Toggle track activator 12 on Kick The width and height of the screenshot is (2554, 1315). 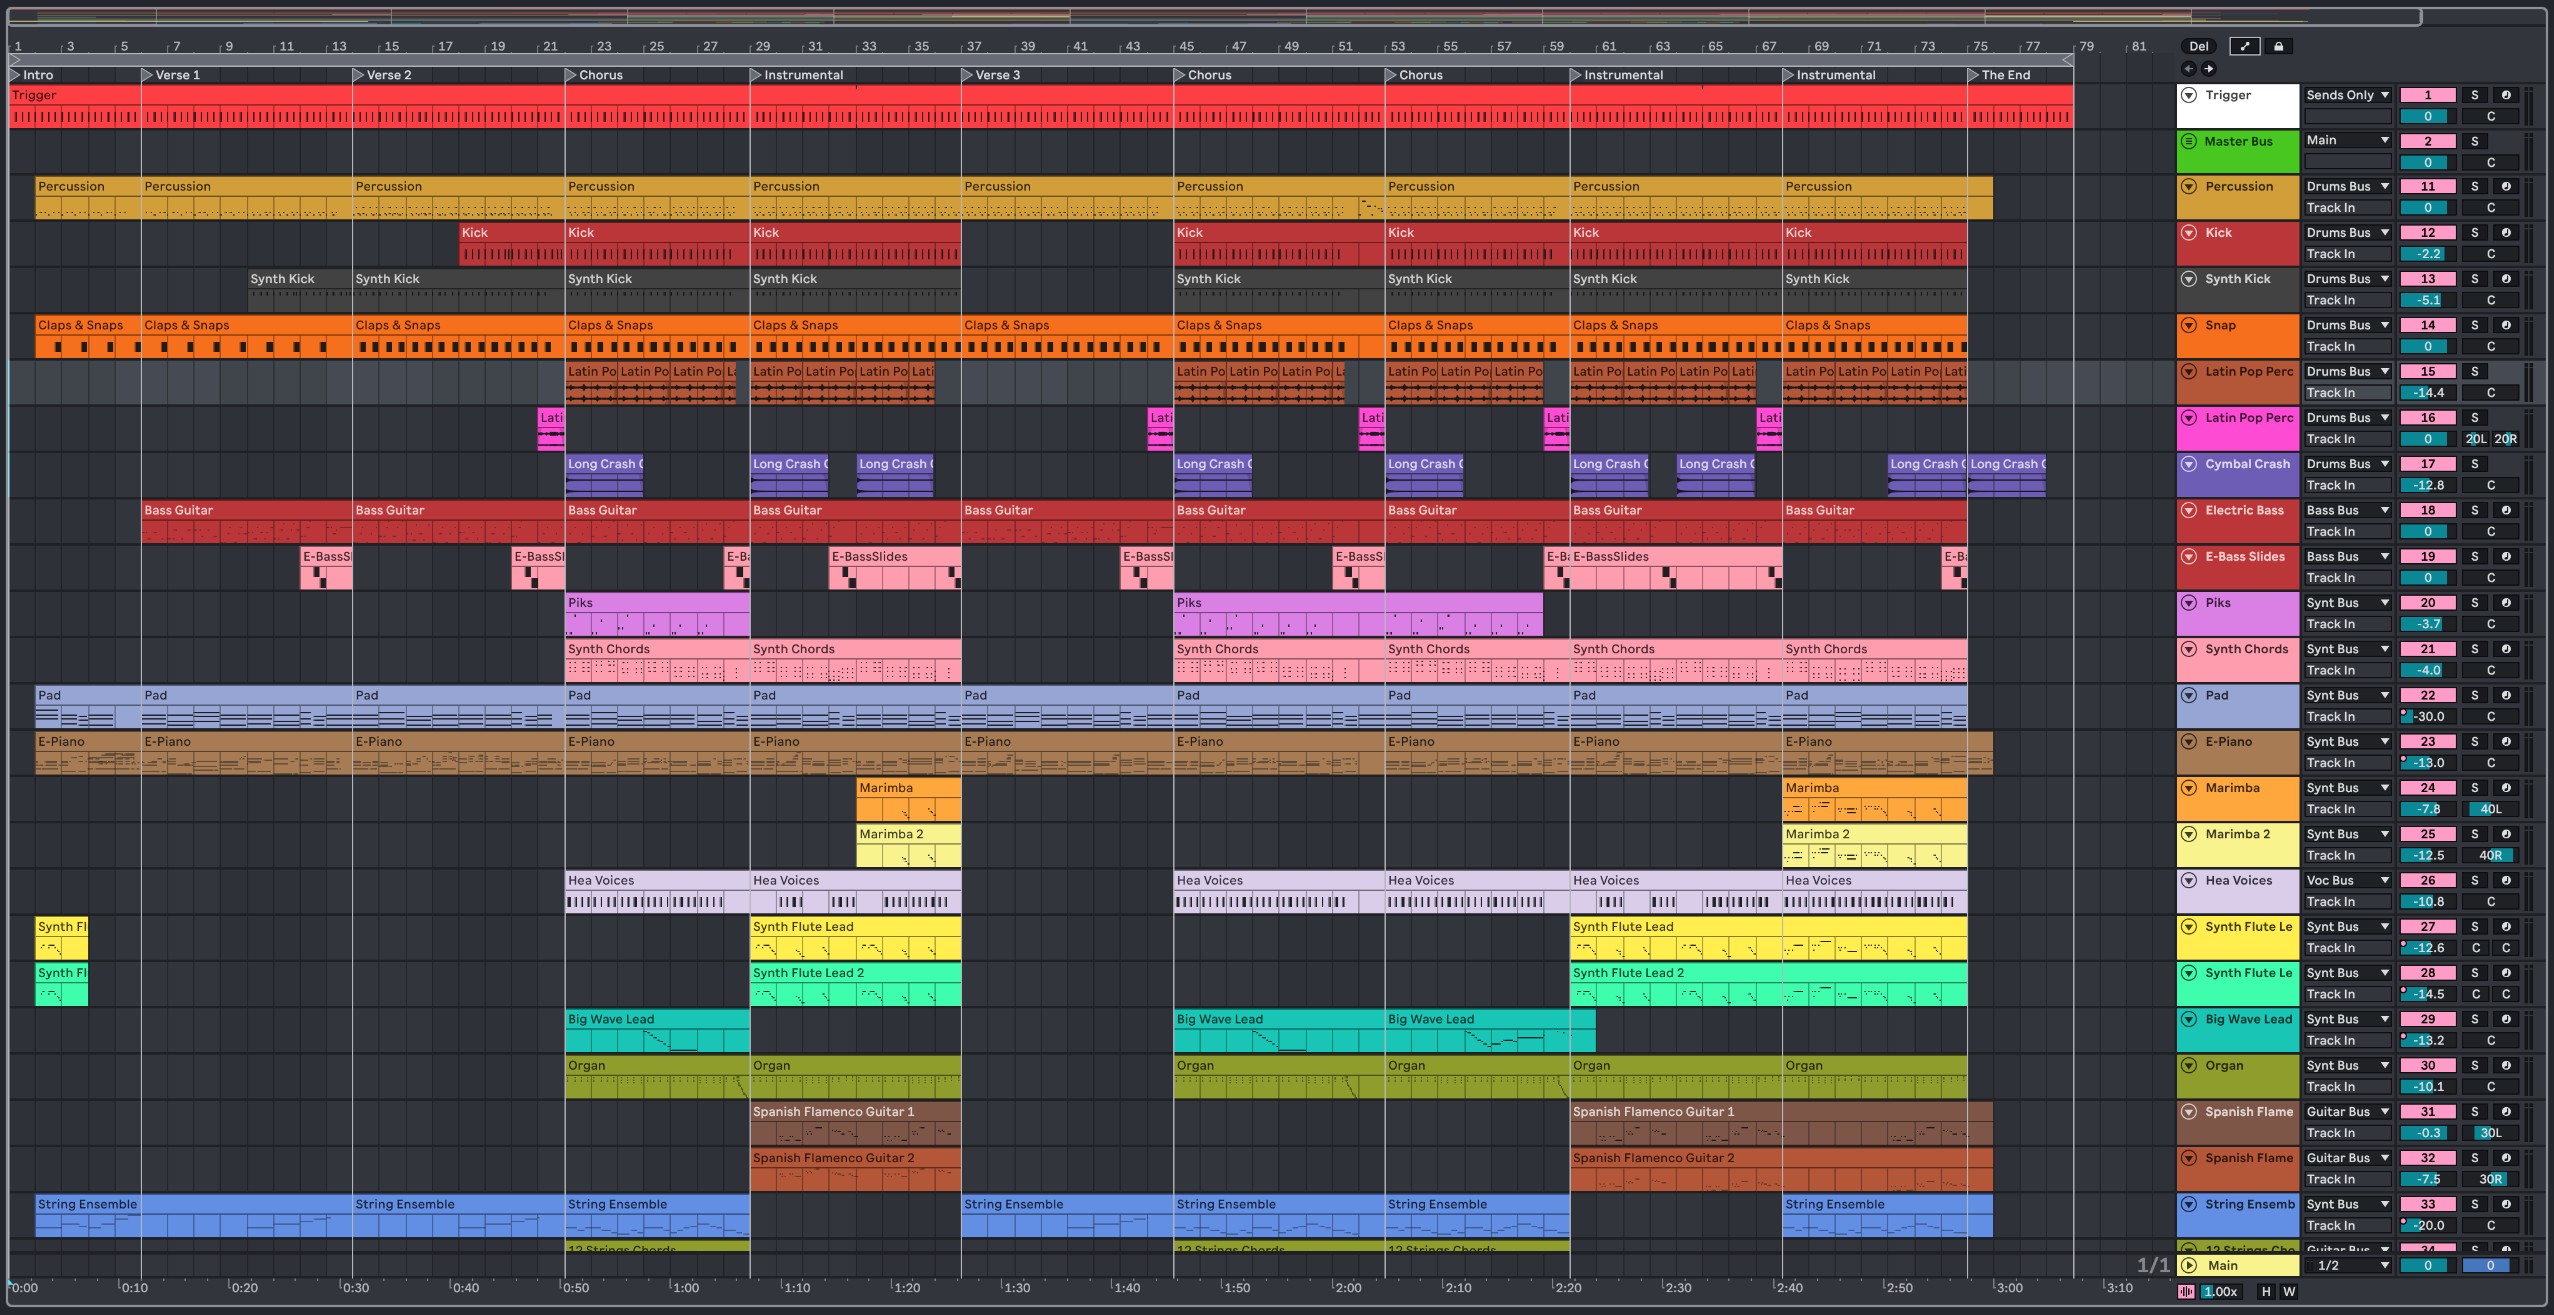pyautogui.click(x=2427, y=233)
